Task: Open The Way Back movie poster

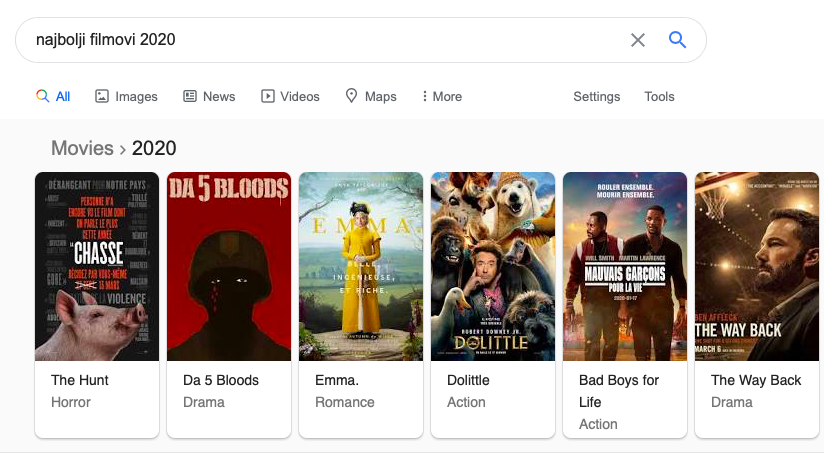Action: [x=757, y=267]
